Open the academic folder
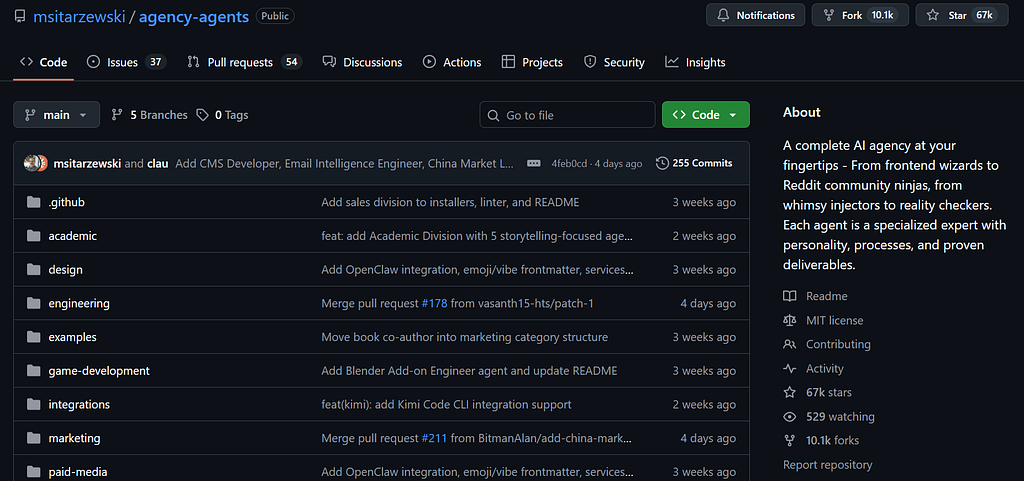1024x481 pixels. [x=72, y=236]
